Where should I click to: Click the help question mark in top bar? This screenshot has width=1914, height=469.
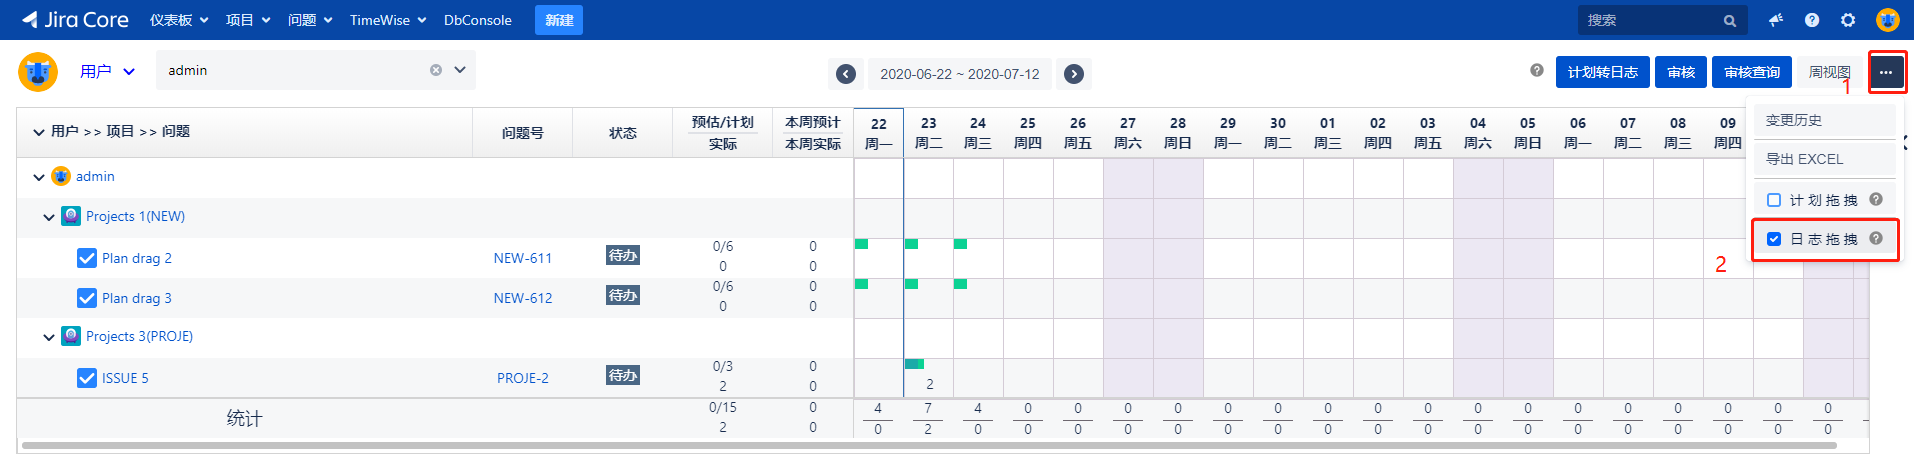pos(1812,20)
